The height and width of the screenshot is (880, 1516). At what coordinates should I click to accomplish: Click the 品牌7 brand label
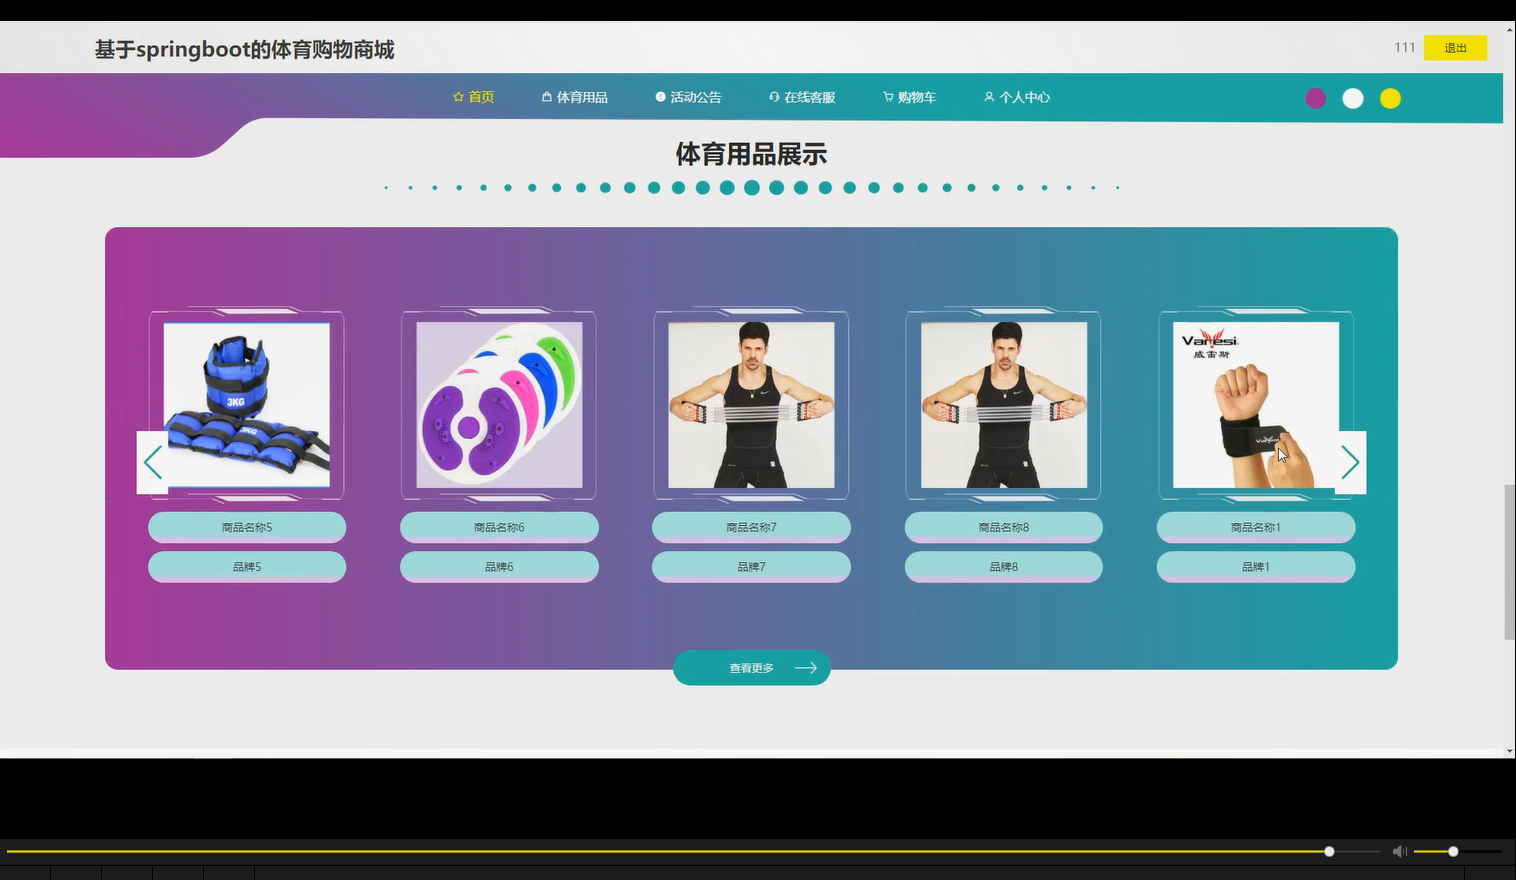[x=751, y=566]
